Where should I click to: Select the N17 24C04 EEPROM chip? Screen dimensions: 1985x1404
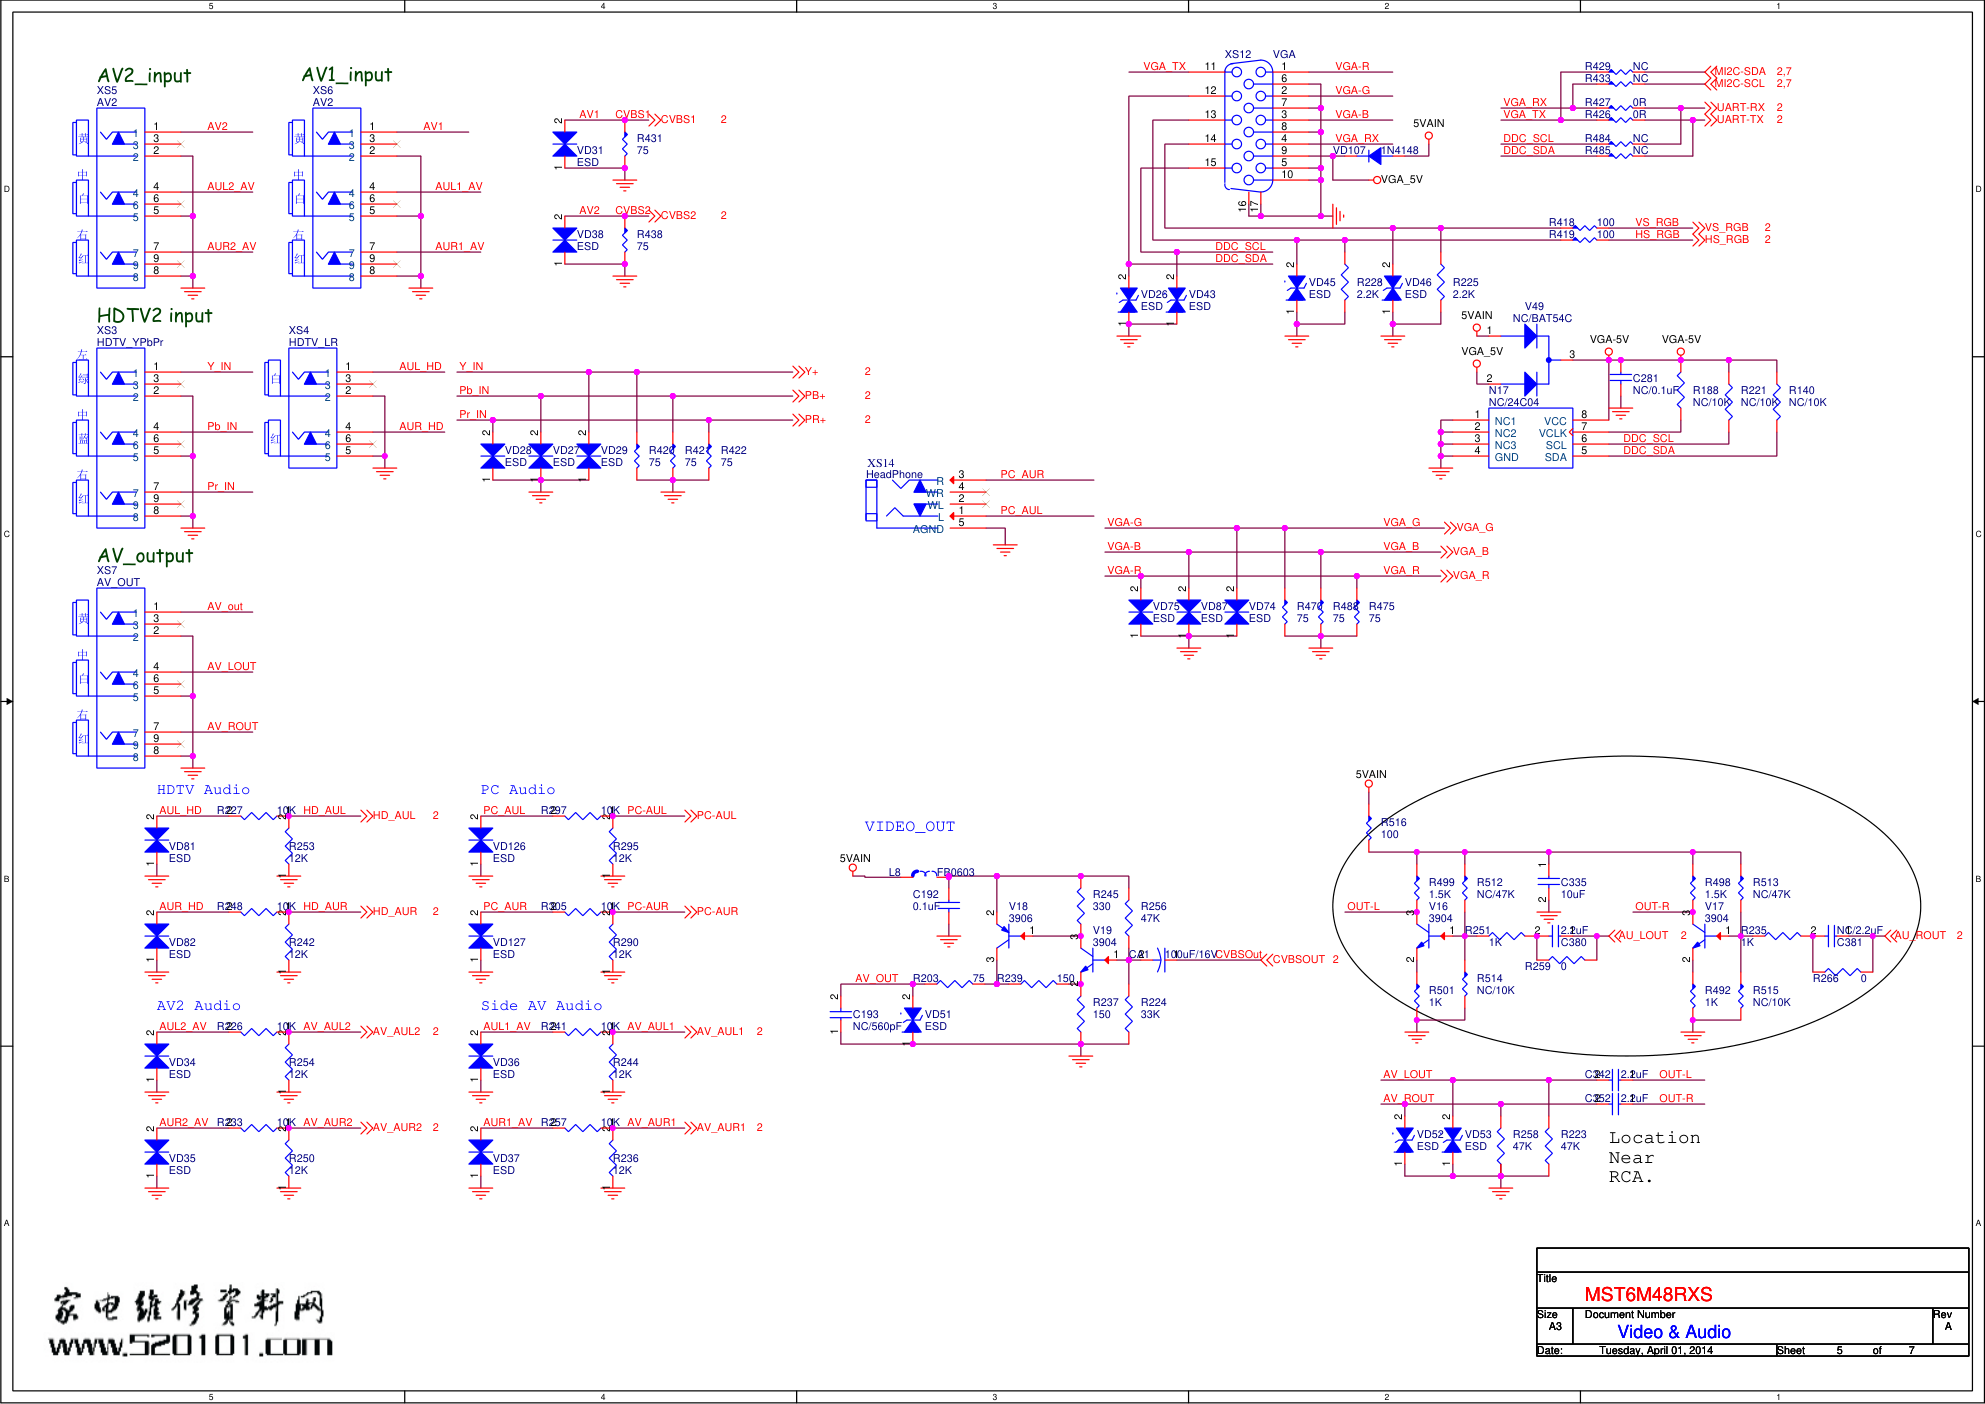click(1530, 438)
